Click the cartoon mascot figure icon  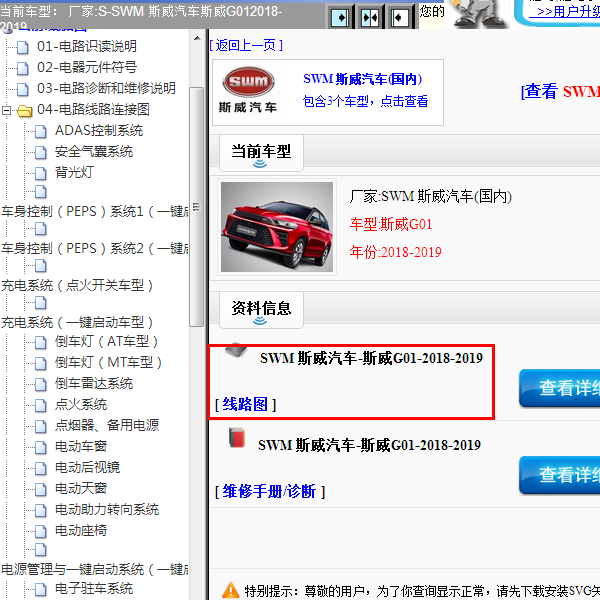pyautogui.click(x=478, y=14)
